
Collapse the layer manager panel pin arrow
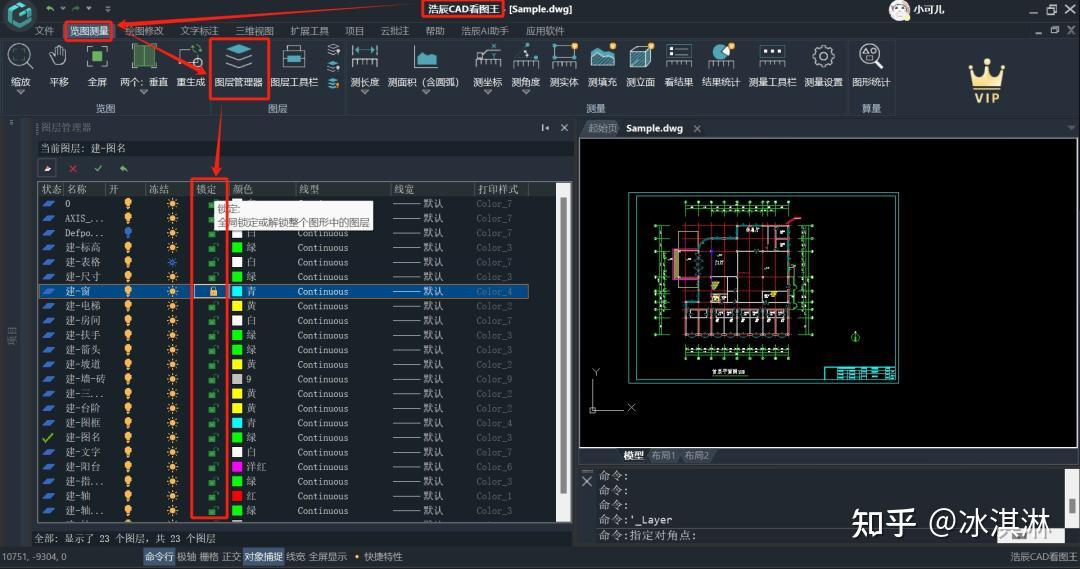[x=545, y=127]
